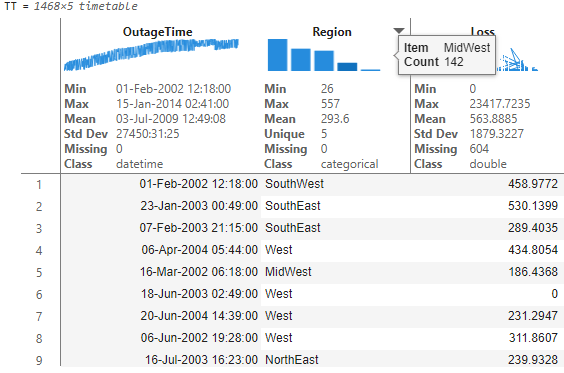Image resolution: width=564 pixels, height=373 pixels.
Task: Click Loss Max value 23417.7235
Action: click(500, 104)
